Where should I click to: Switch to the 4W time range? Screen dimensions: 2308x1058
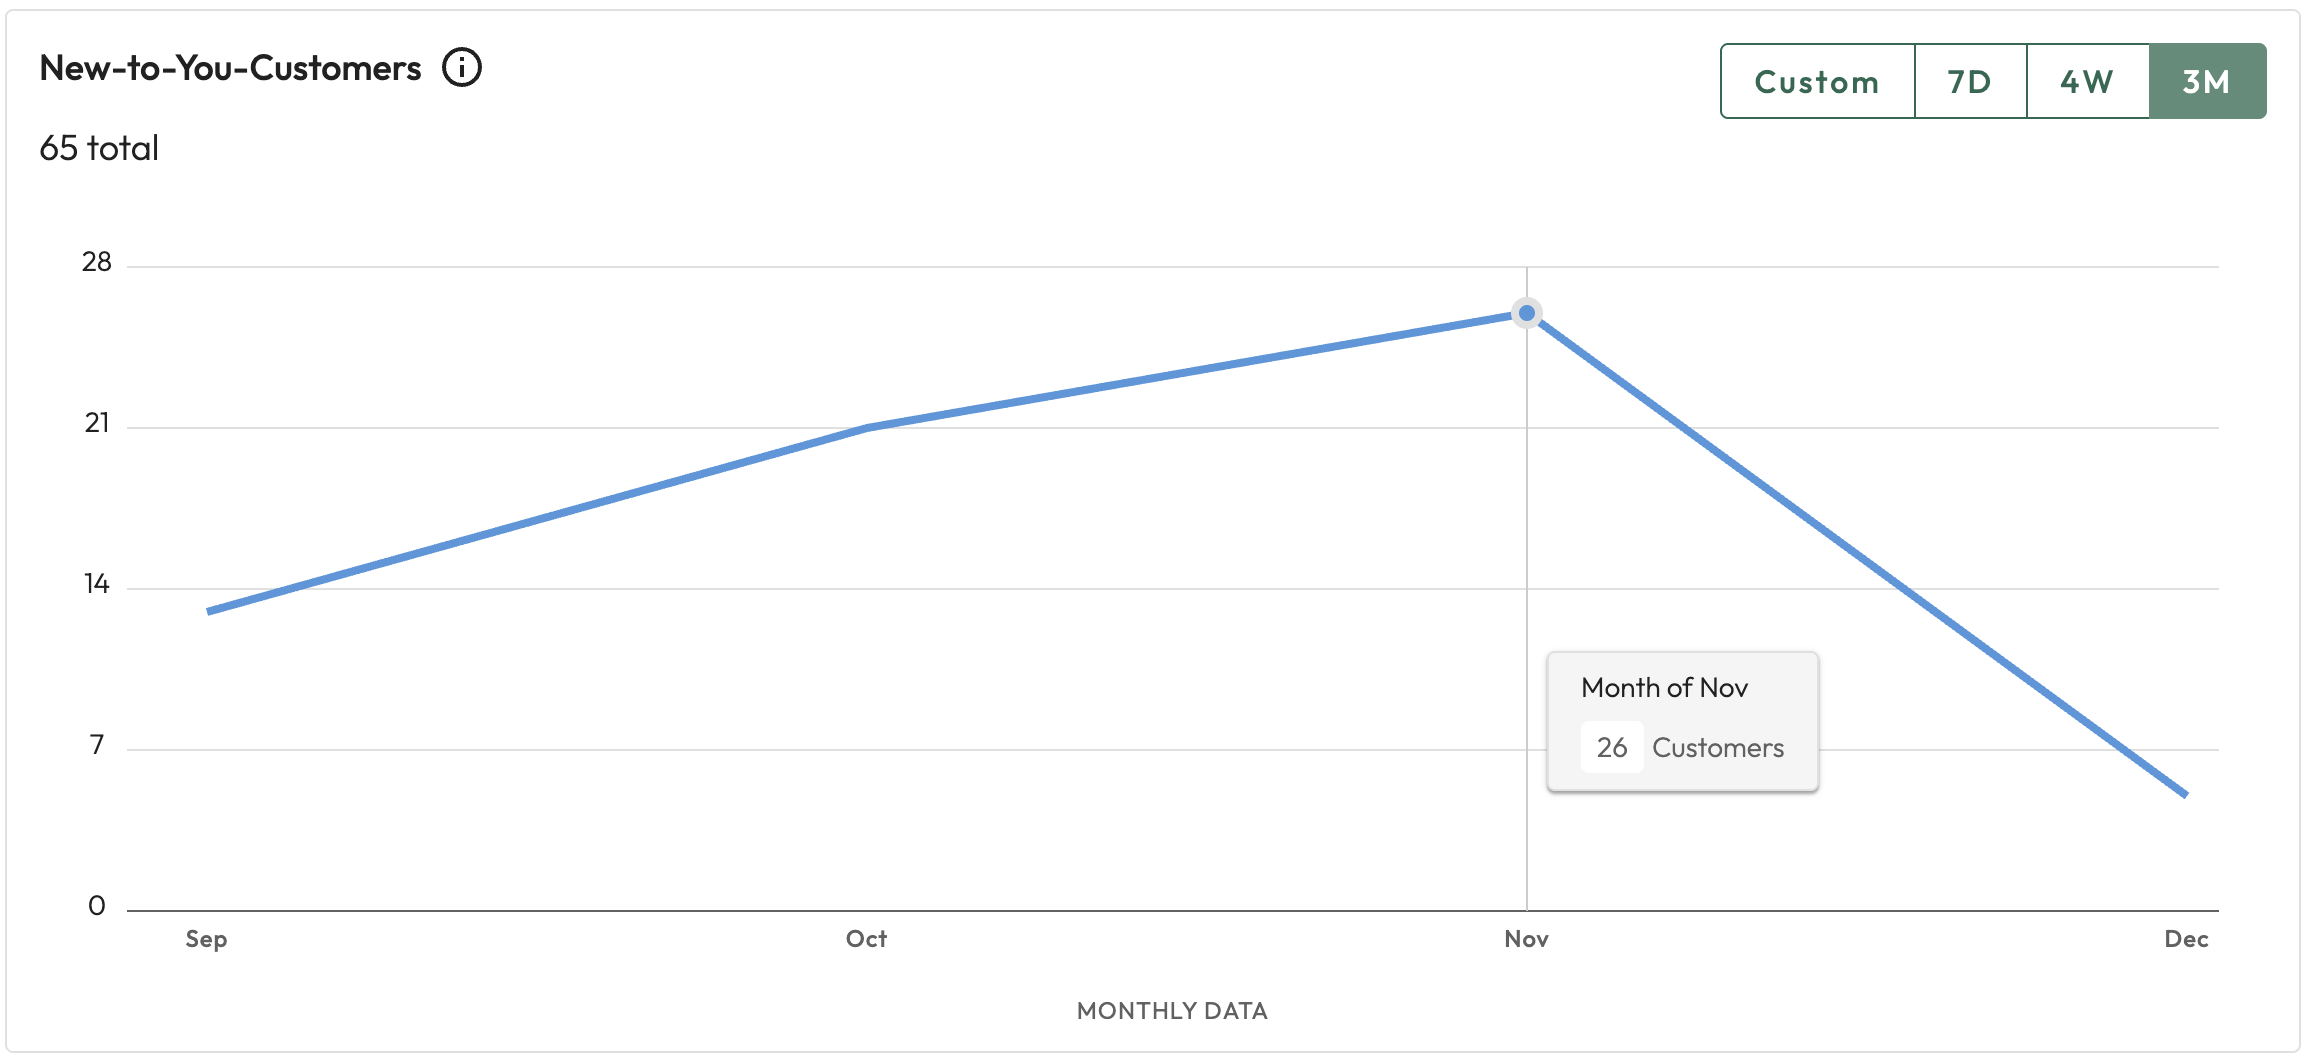click(2087, 82)
